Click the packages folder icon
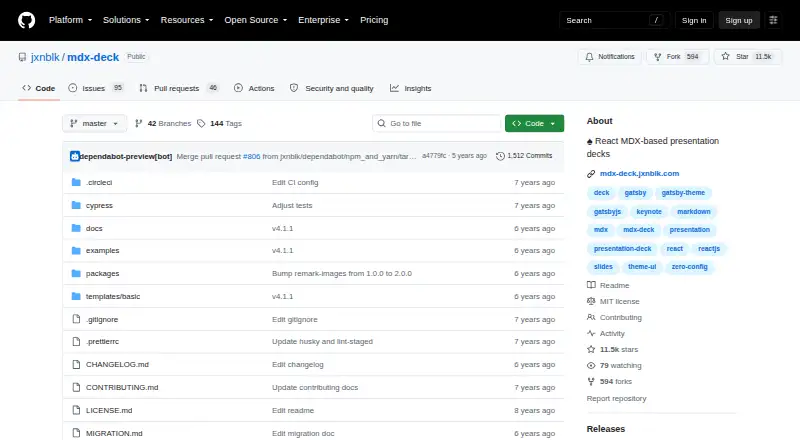This screenshot has height=440, width=800. 76,274
